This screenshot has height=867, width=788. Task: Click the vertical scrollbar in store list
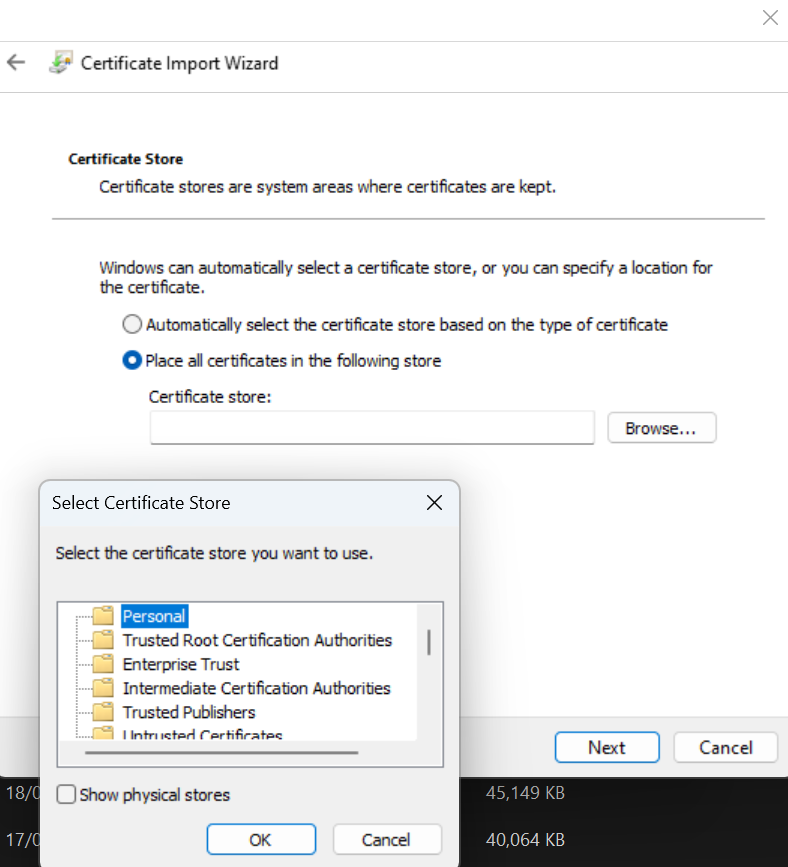click(x=429, y=642)
